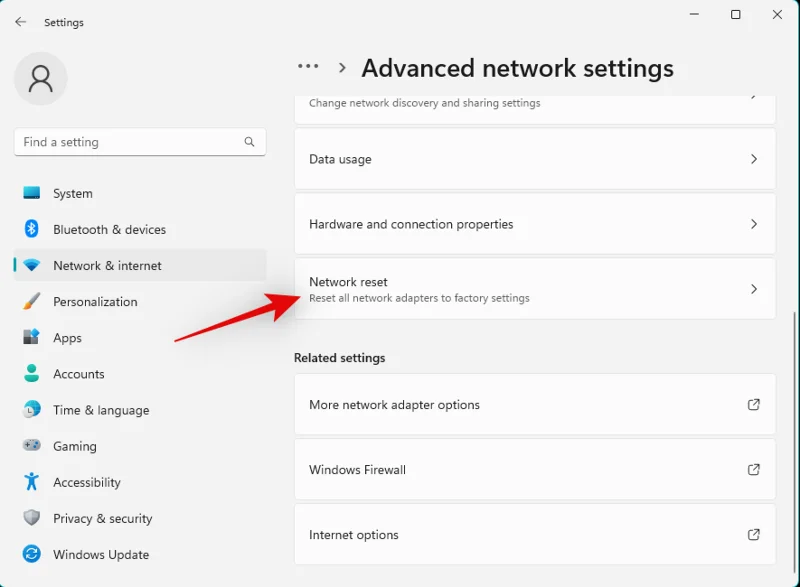
Task: Click the Privacy & security shield icon
Action: pos(32,518)
